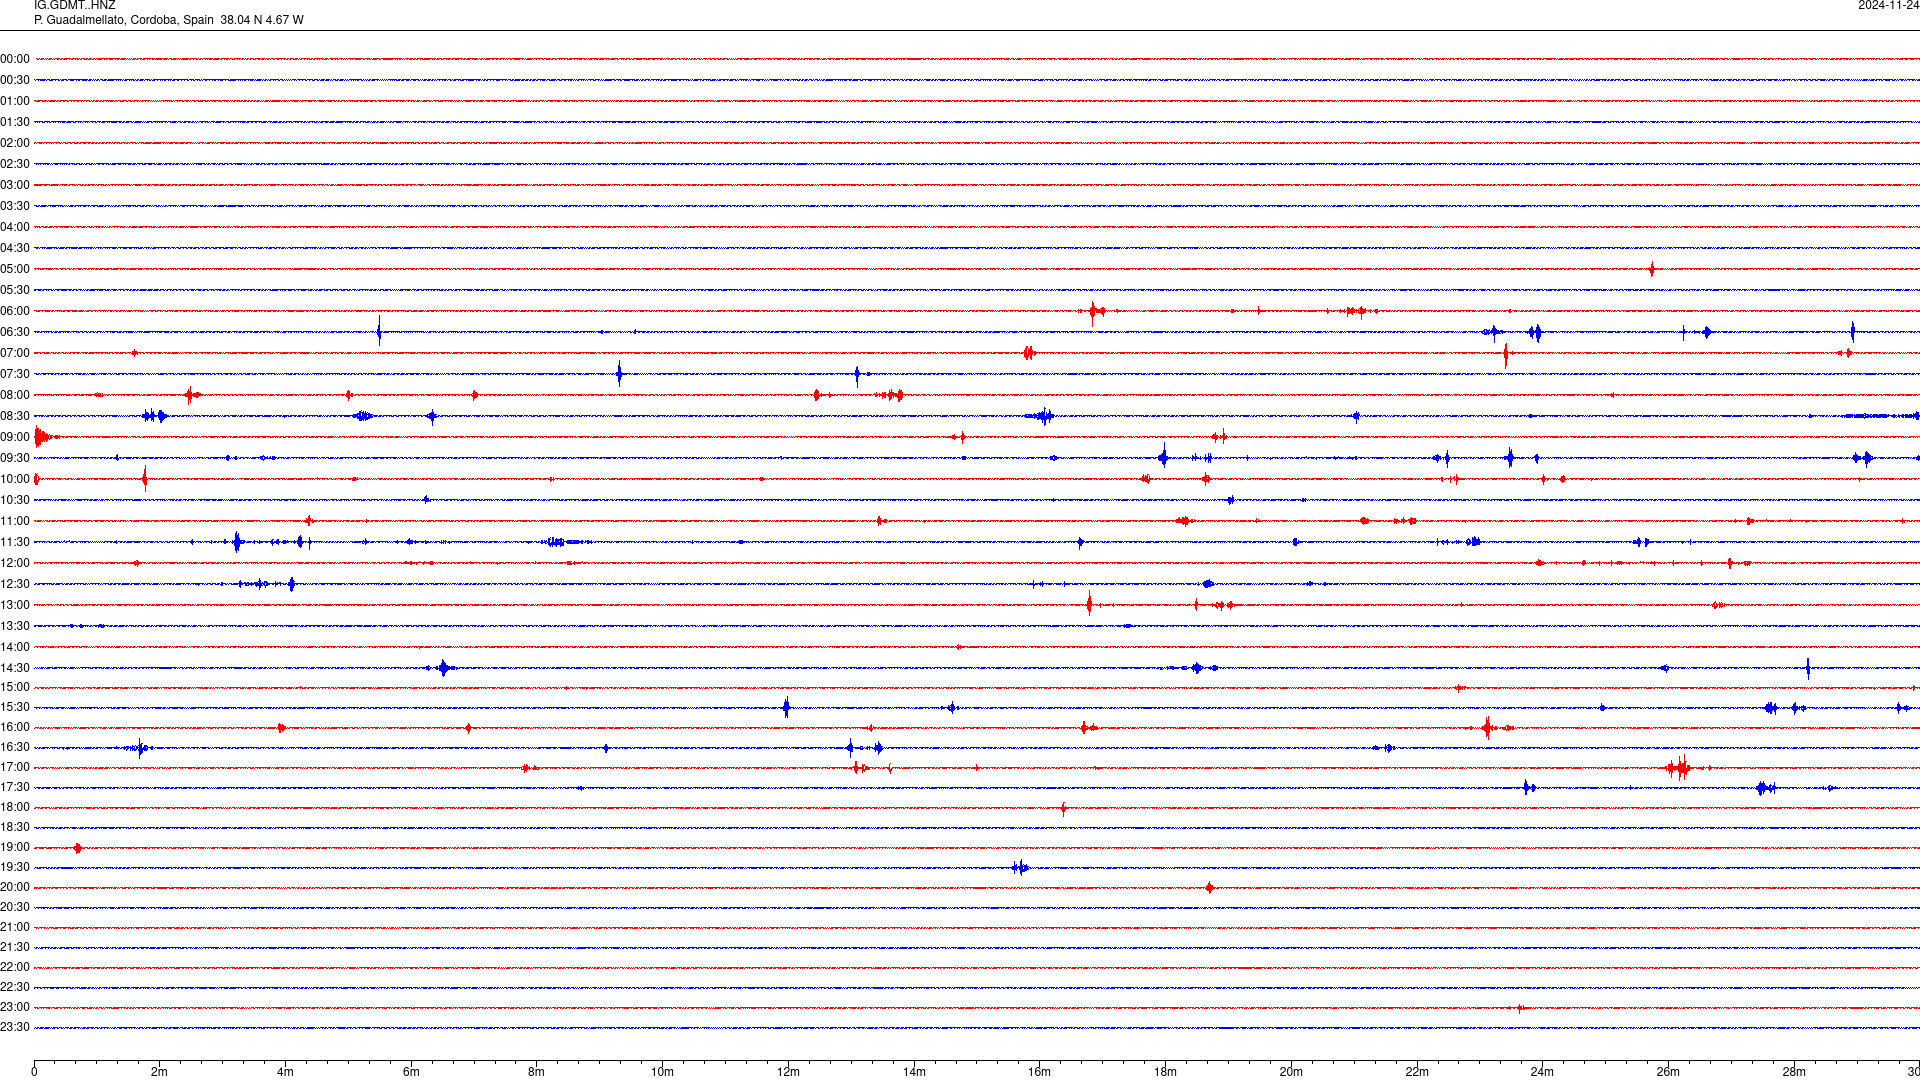Click the red event on the 20:00 trace

coord(1210,888)
